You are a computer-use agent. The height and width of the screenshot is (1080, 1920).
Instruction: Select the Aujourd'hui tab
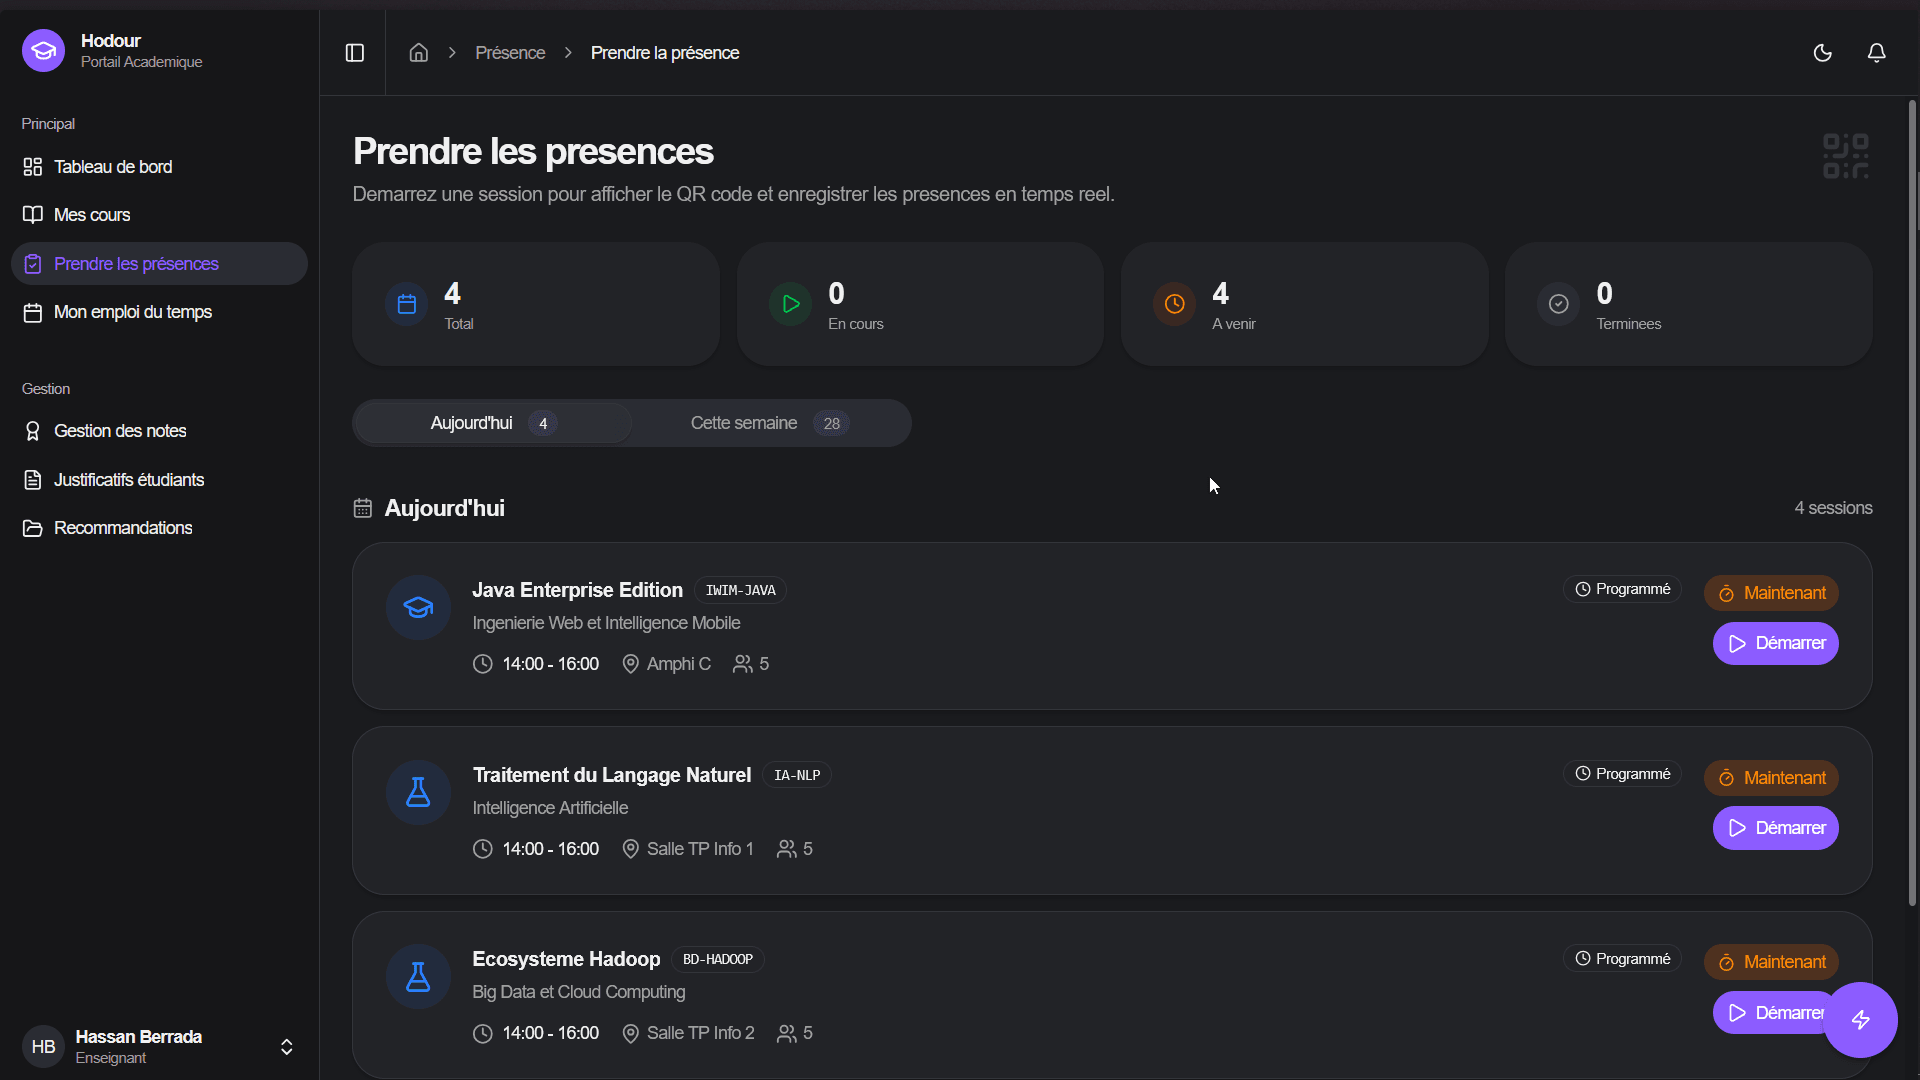[x=493, y=423]
